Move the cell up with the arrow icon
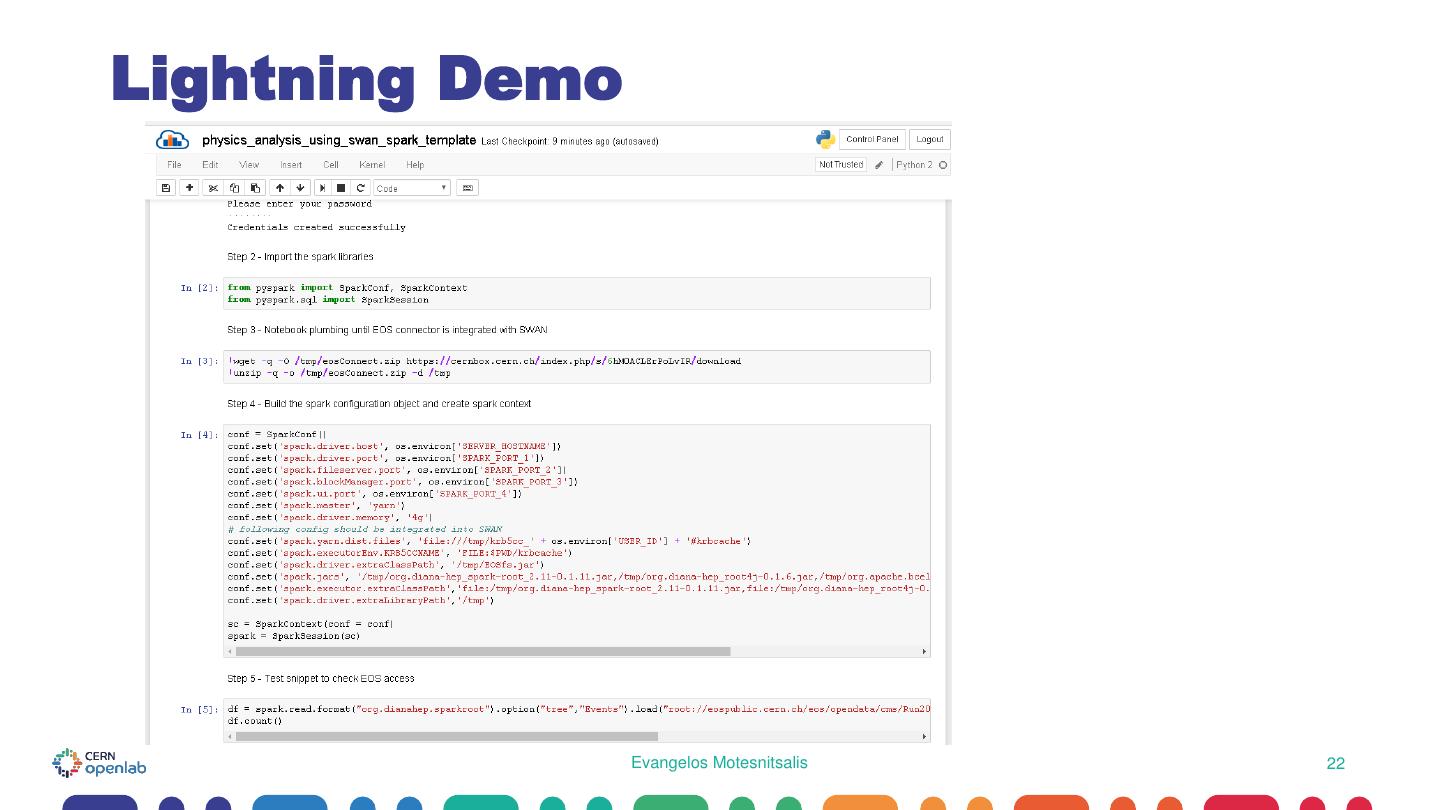This screenshot has height=810, width=1440. coord(280,188)
